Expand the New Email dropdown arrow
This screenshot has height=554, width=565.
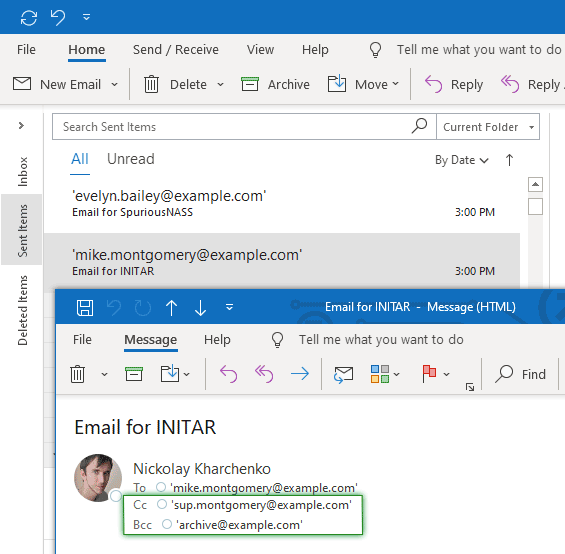115,85
